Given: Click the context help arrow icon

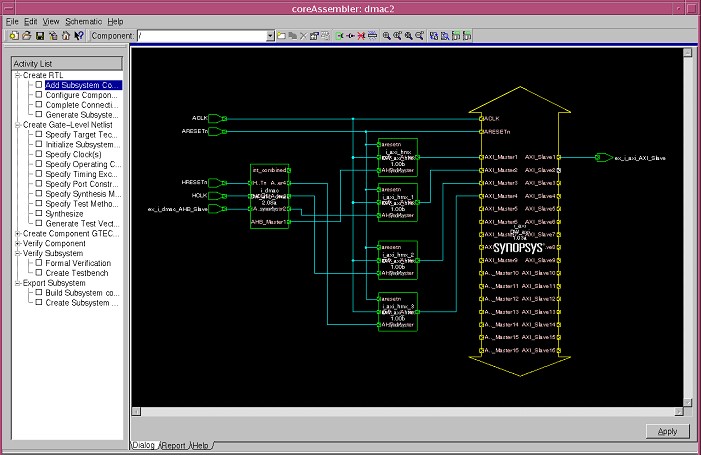Looking at the screenshot, I should coord(78,36).
